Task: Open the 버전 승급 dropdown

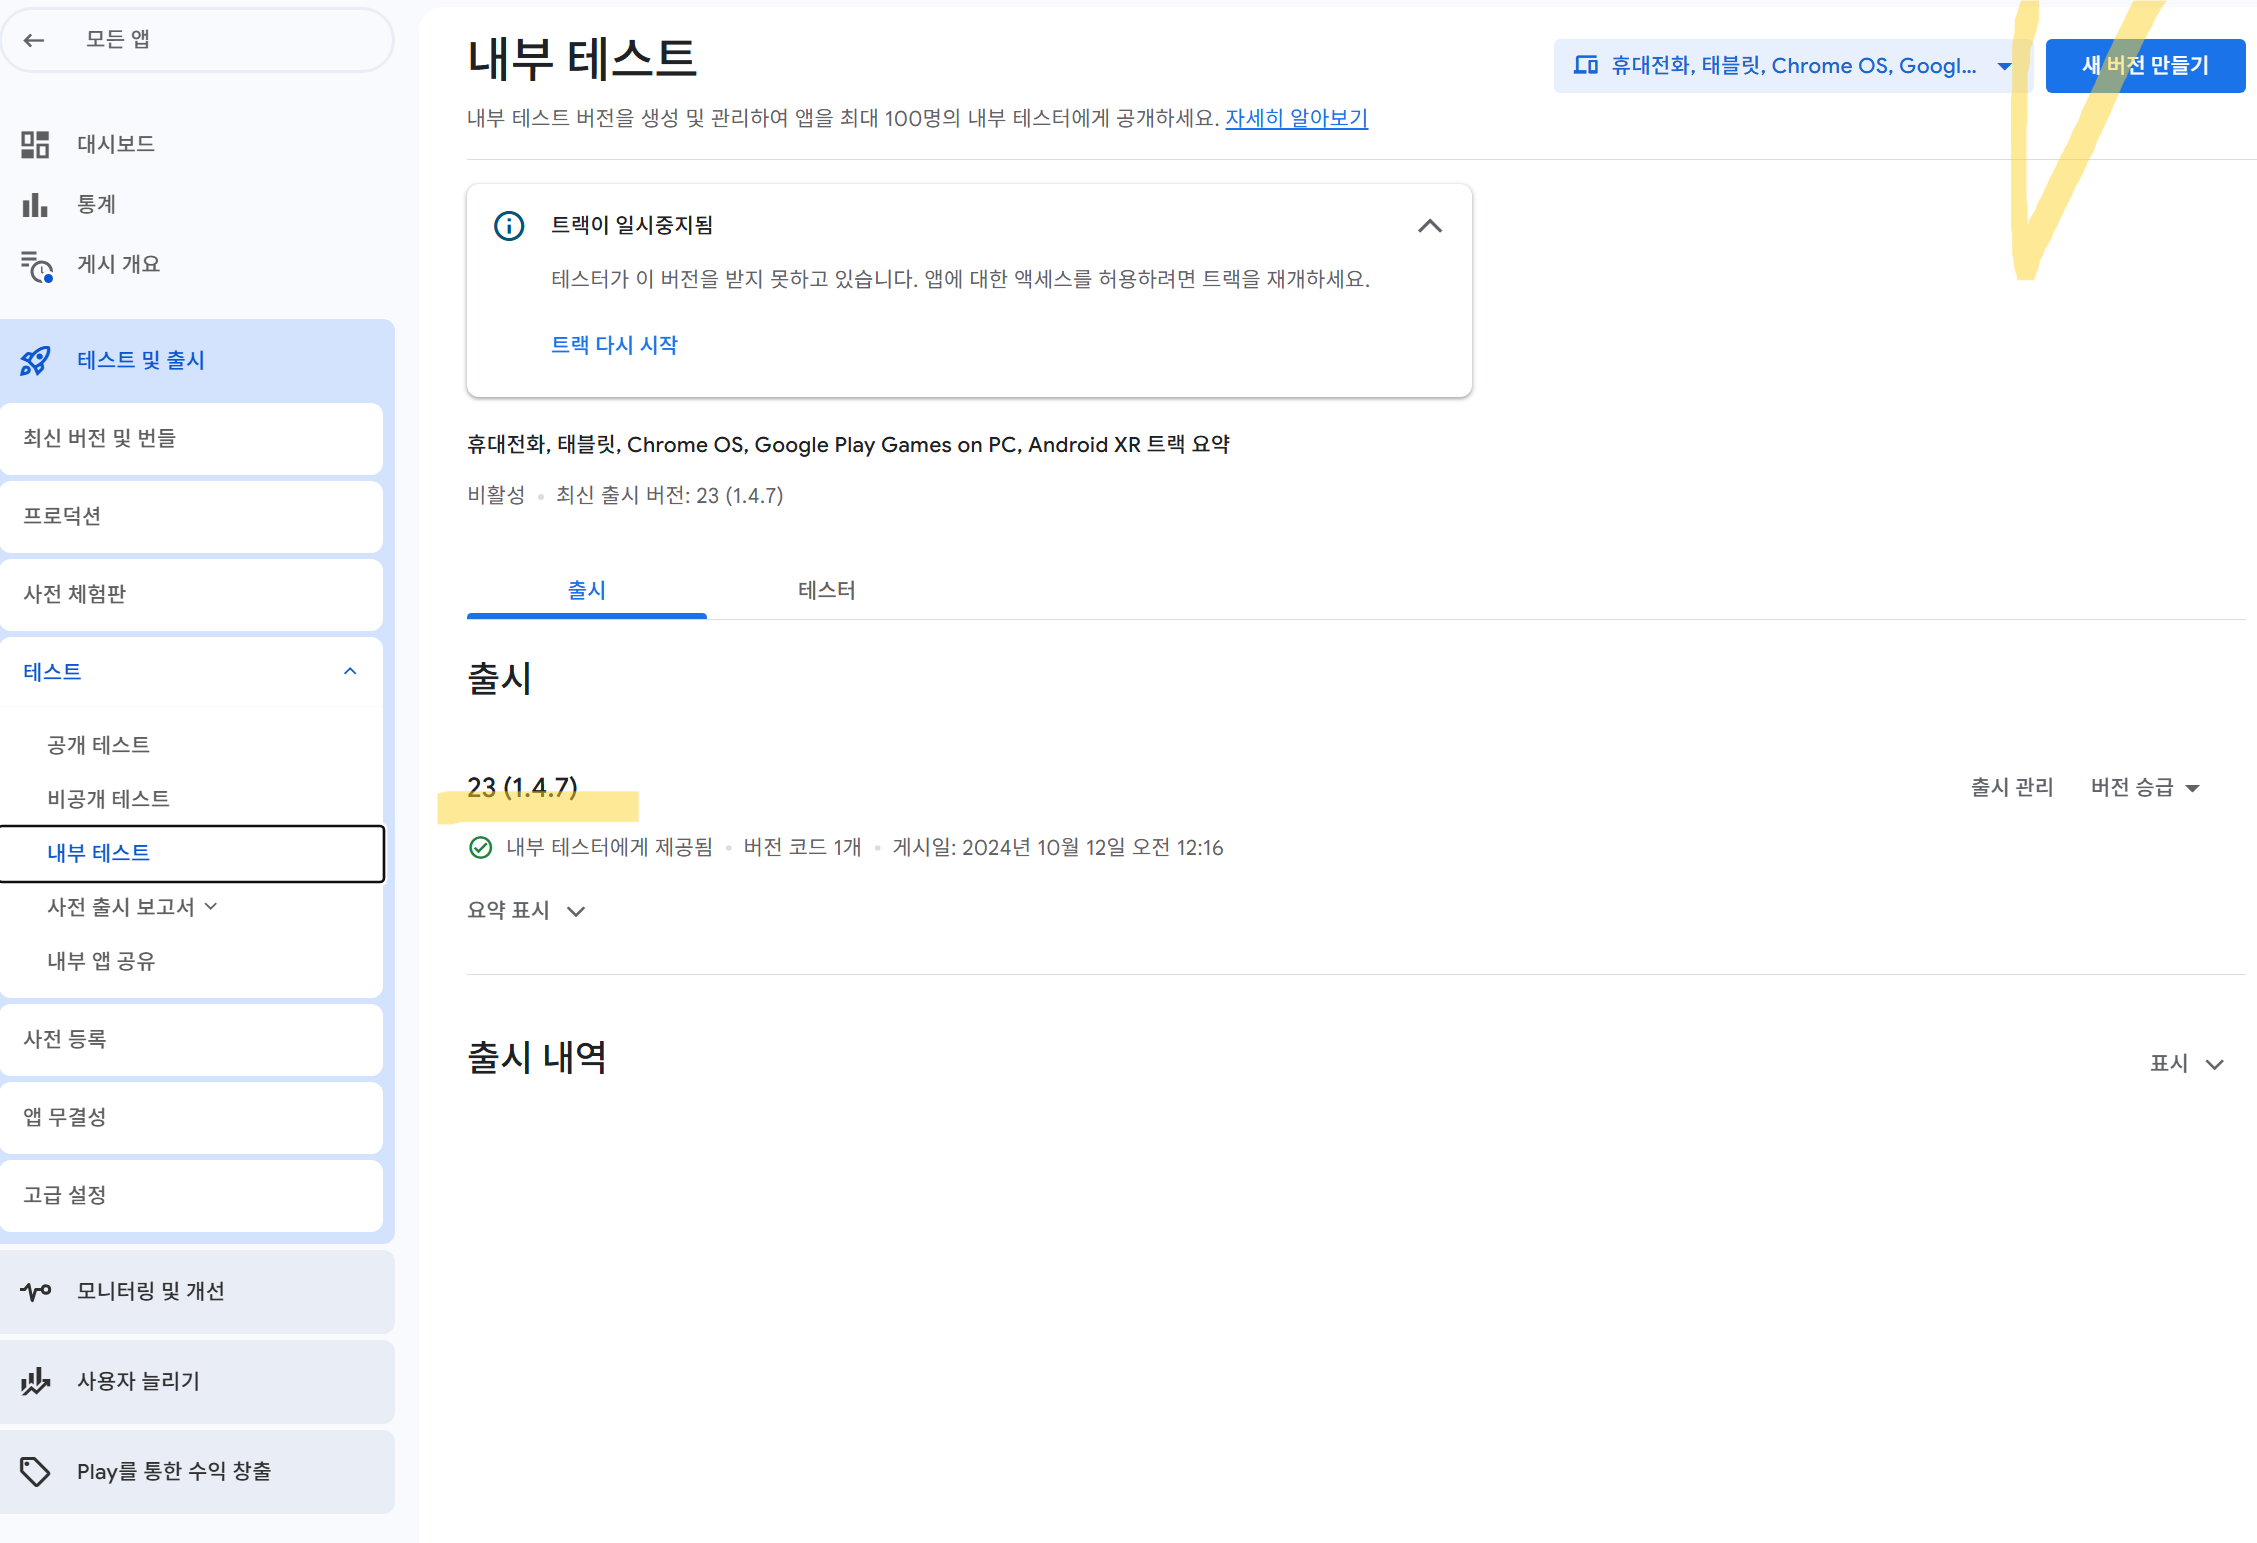Action: click(2145, 788)
